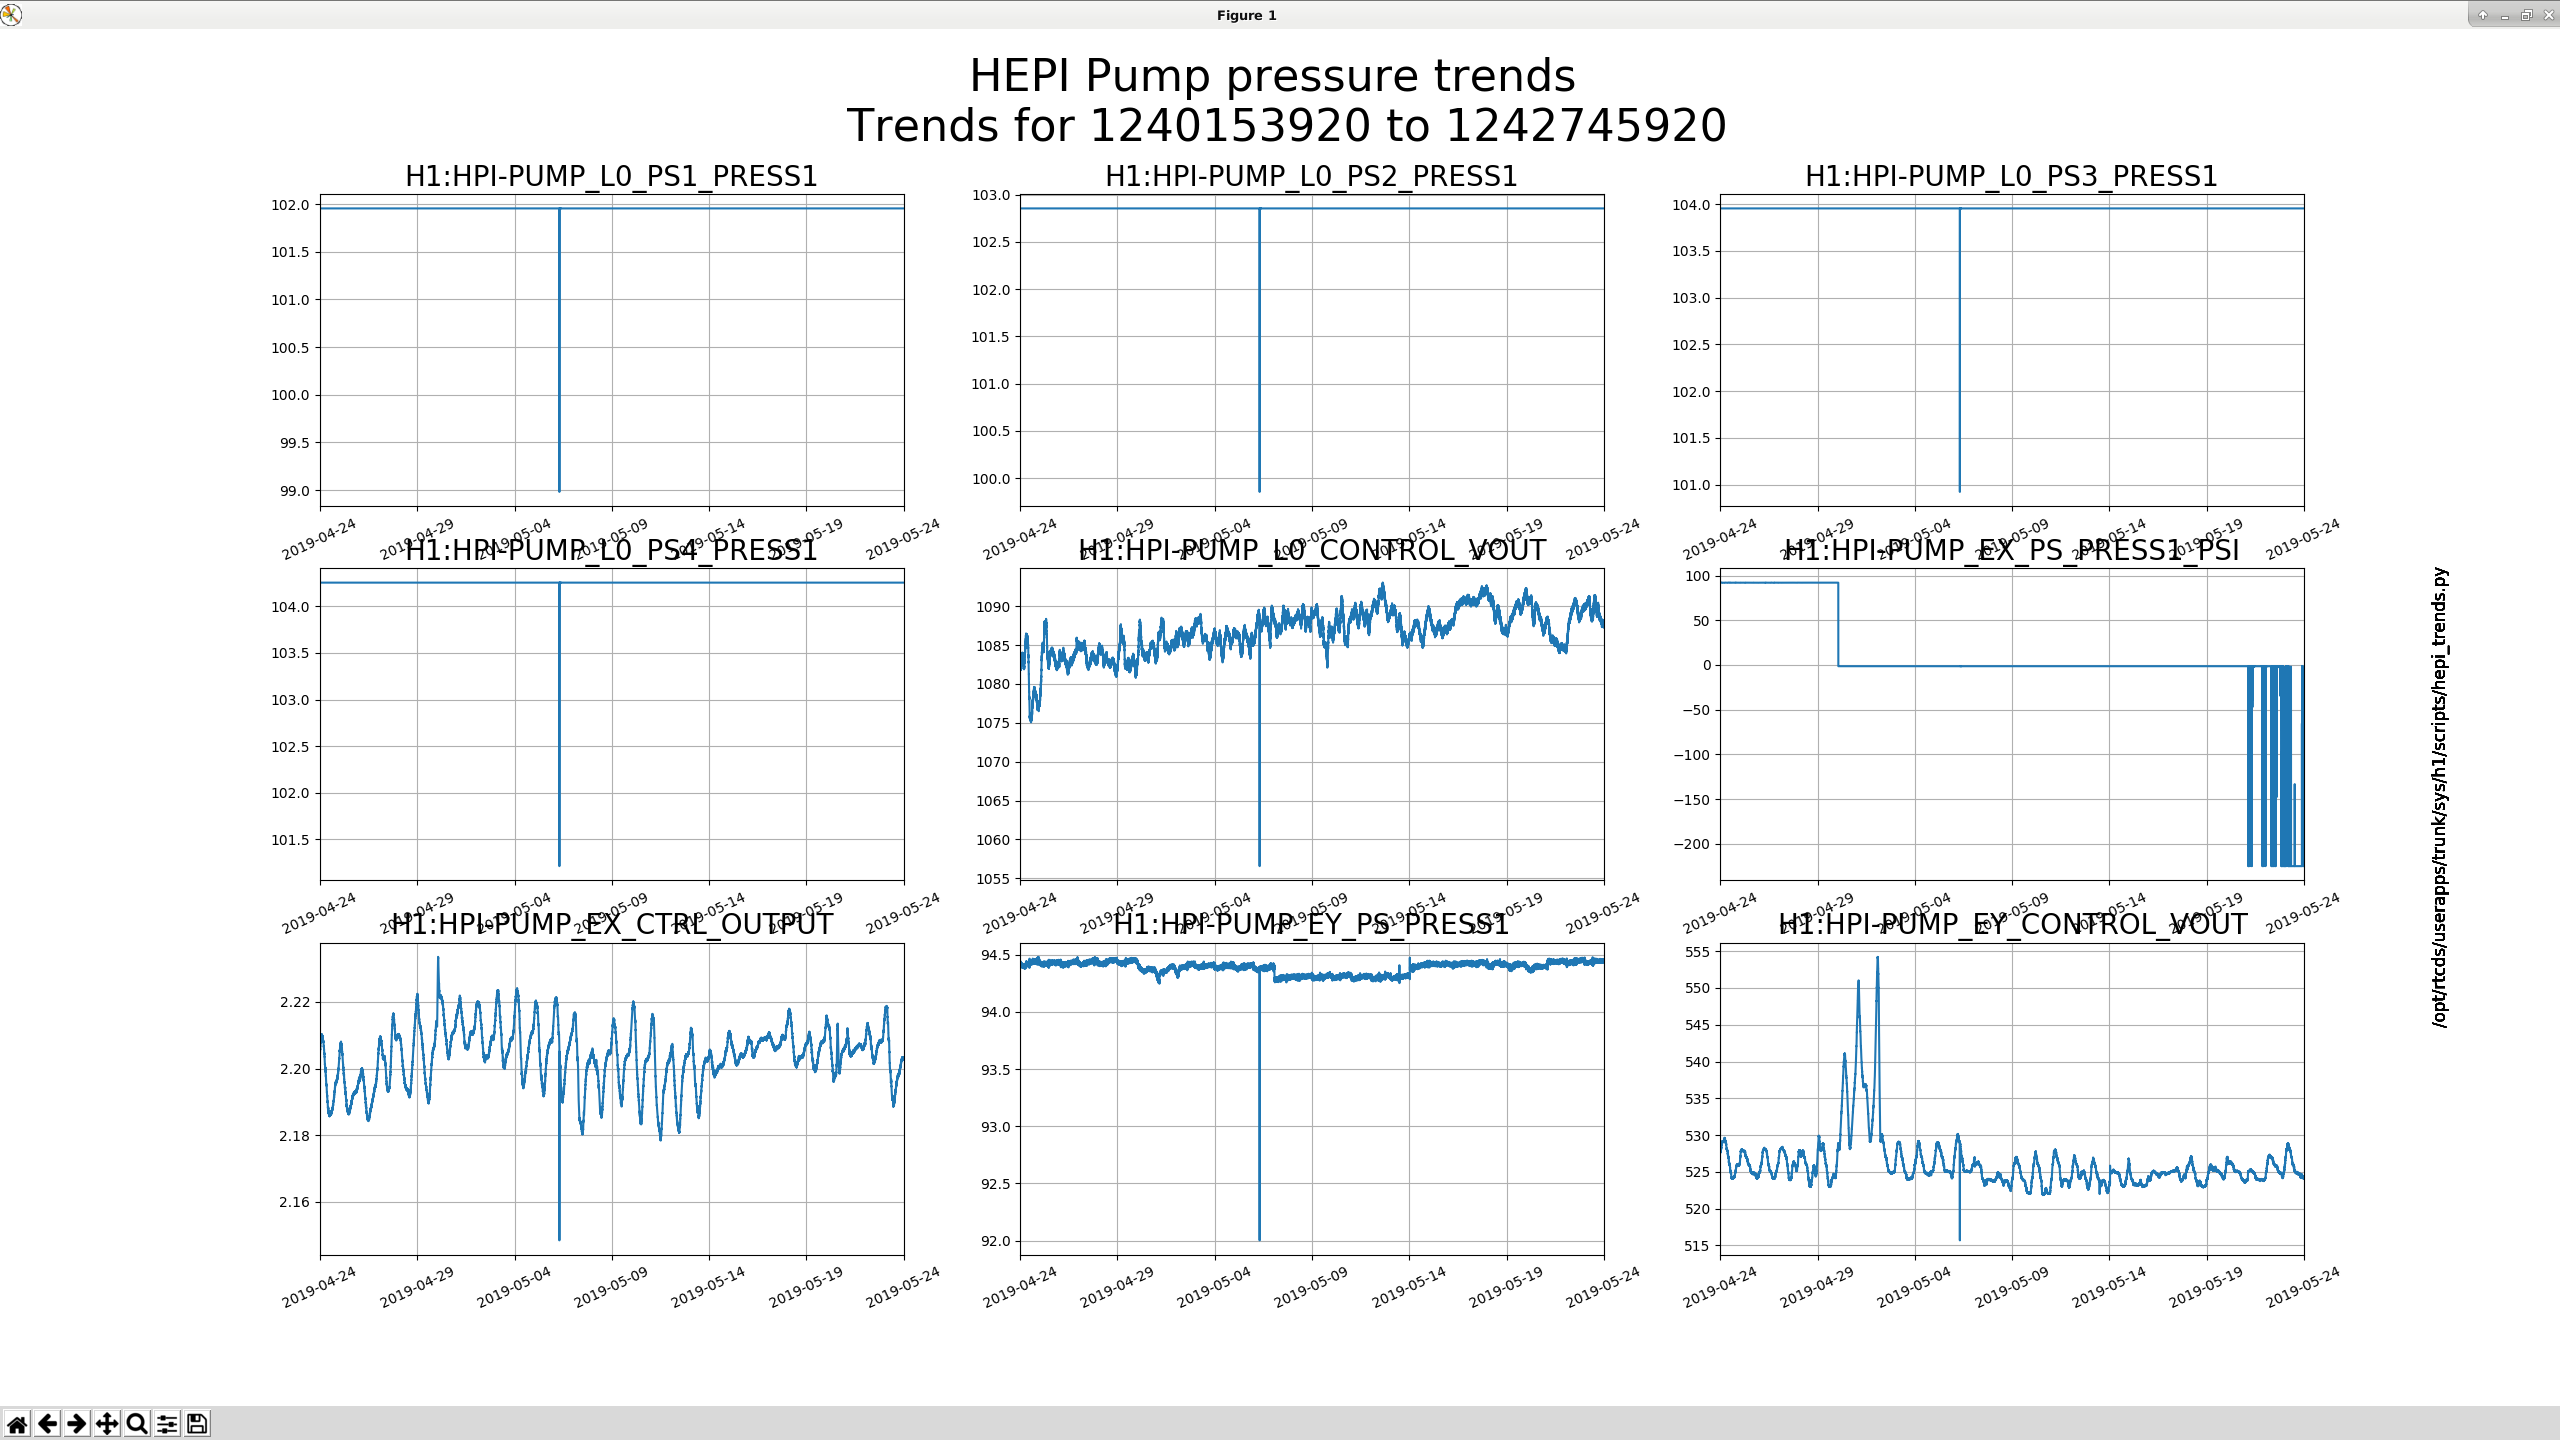Image resolution: width=2560 pixels, height=1440 pixels.
Task: Activate the Pan axes tool
Action: coord(107,1423)
